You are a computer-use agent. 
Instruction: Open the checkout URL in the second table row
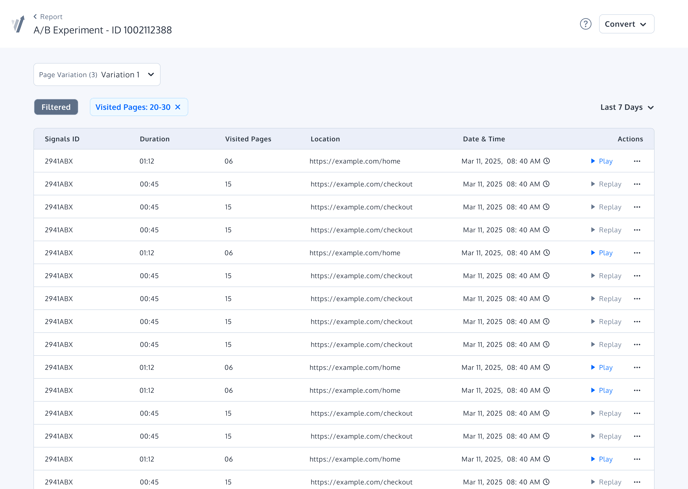pyautogui.click(x=361, y=184)
